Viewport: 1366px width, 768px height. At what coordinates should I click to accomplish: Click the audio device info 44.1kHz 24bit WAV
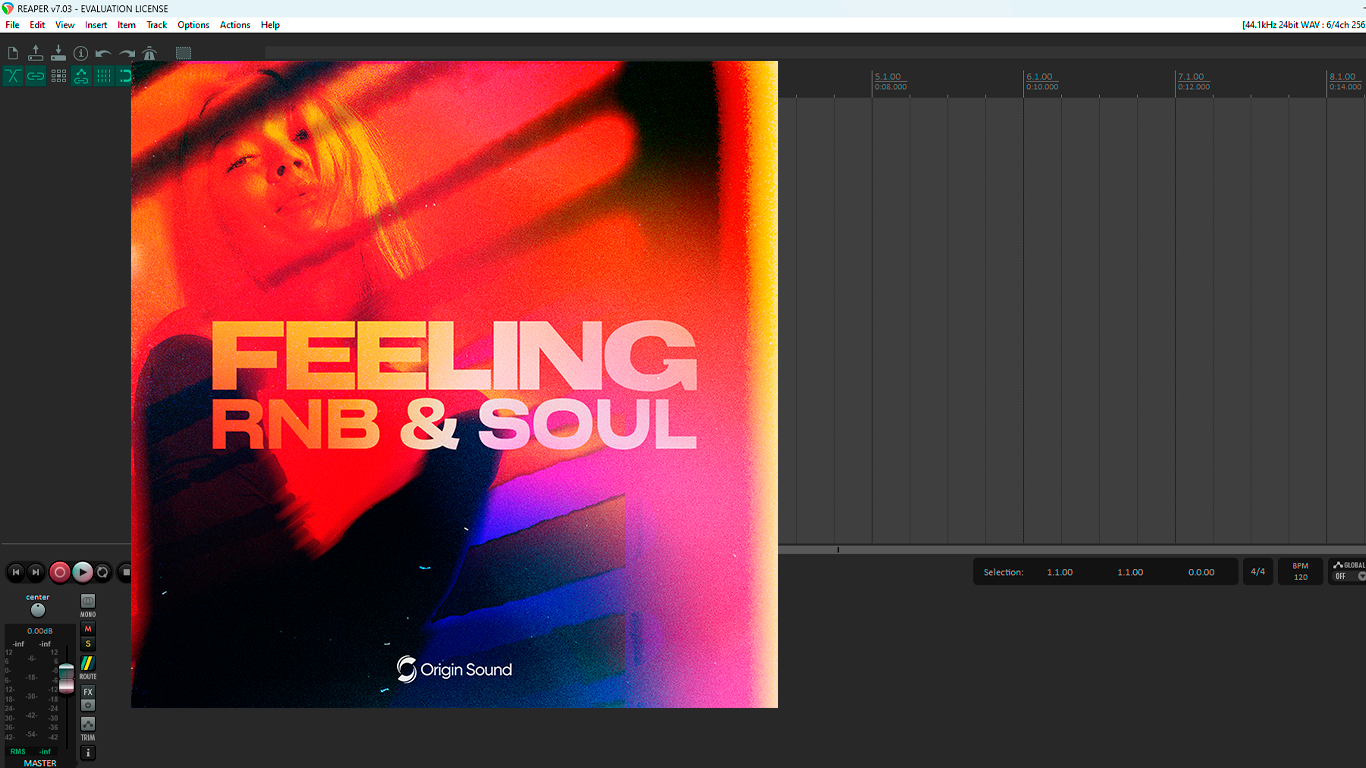[x=1303, y=25]
